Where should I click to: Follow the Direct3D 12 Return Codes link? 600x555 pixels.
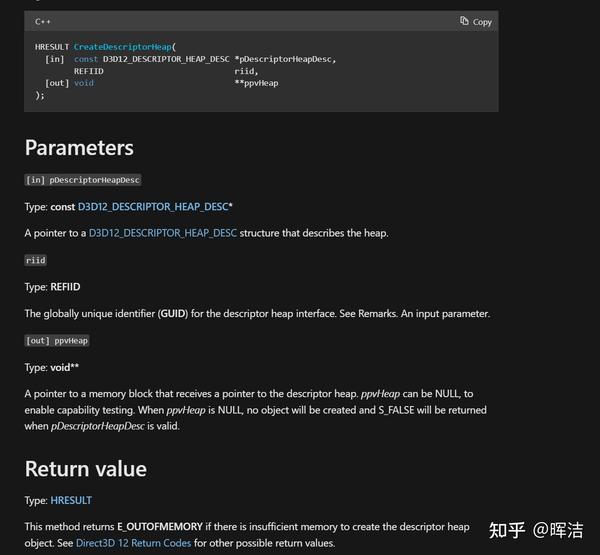pyautogui.click(x=142, y=543)
